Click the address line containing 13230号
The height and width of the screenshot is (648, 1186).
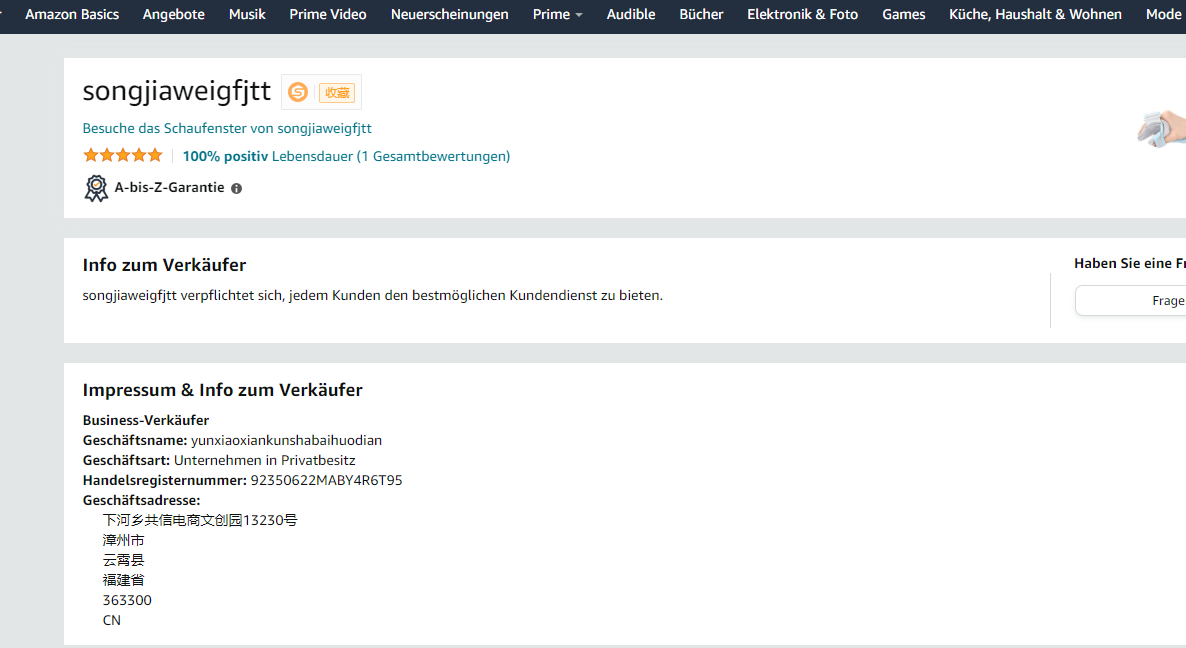click(x=200, y=520)
